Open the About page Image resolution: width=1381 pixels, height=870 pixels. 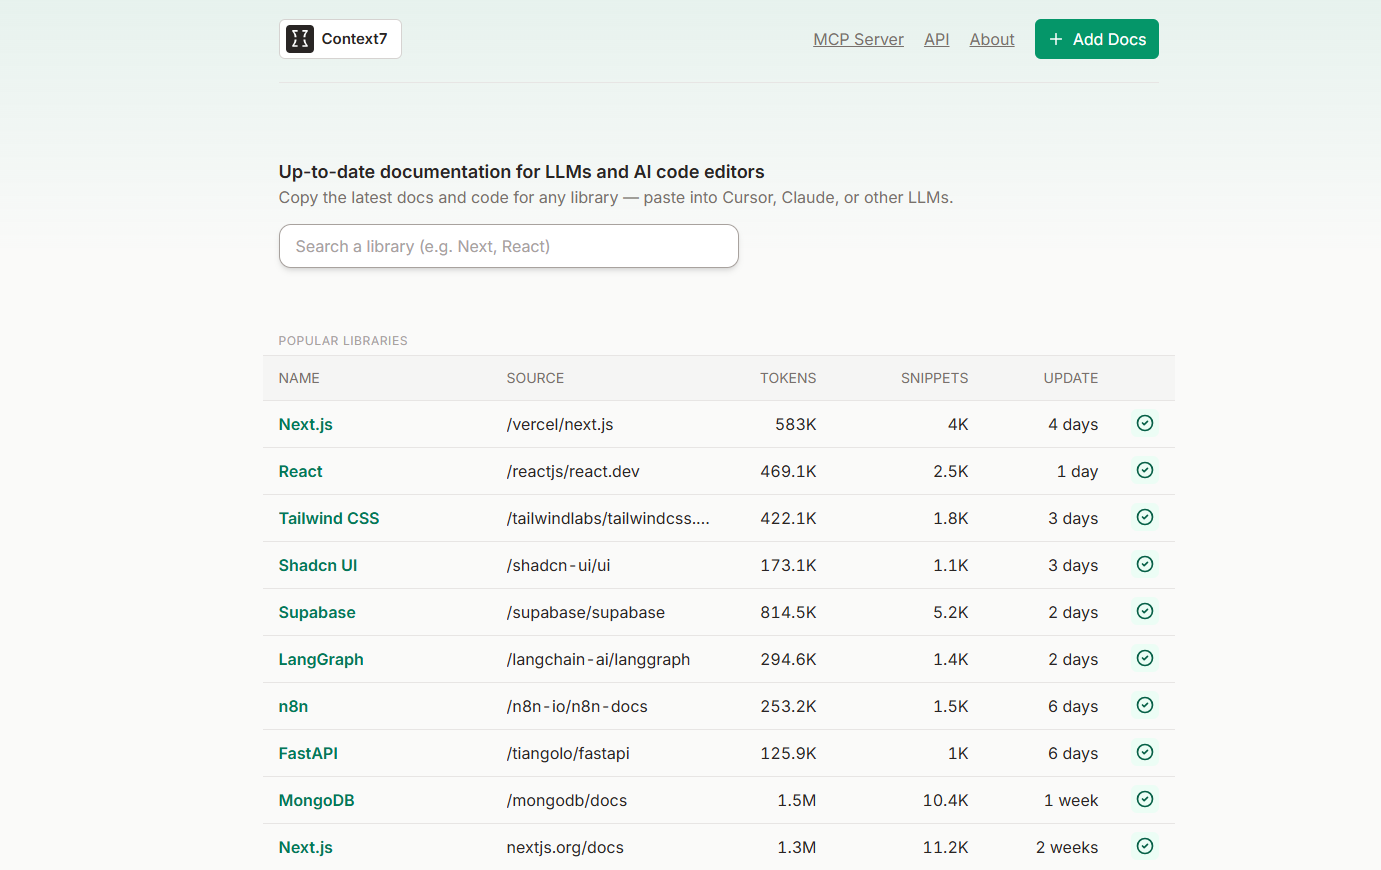coord(992,39)
